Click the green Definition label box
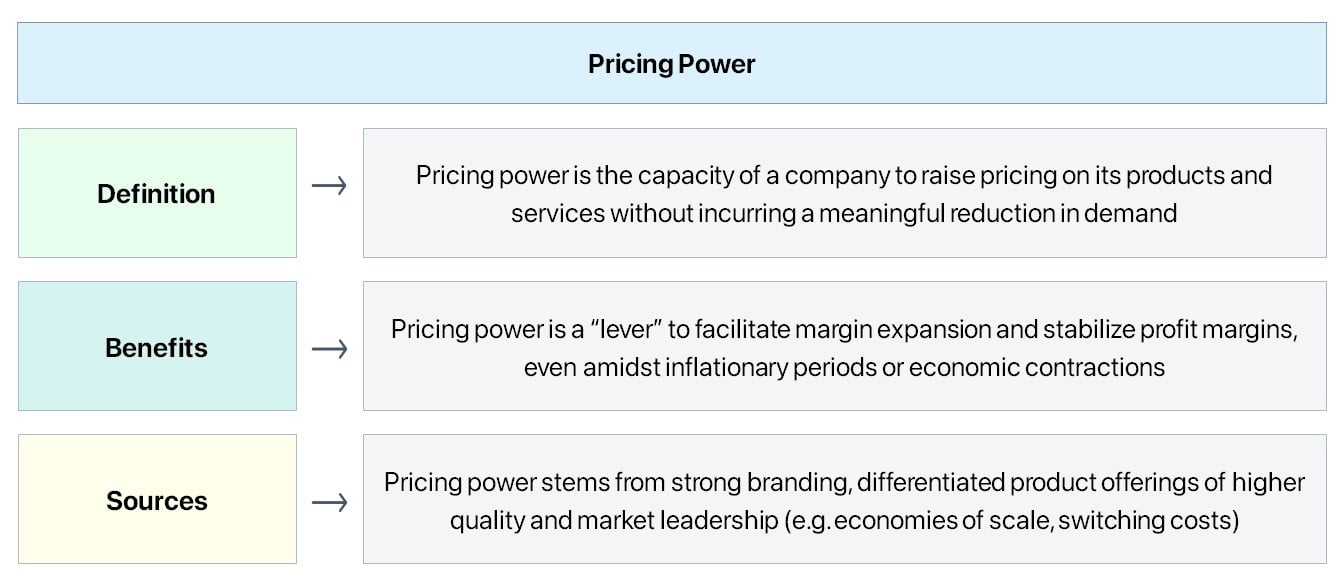This screenshot has height=585, width=1344. (157, 193)
